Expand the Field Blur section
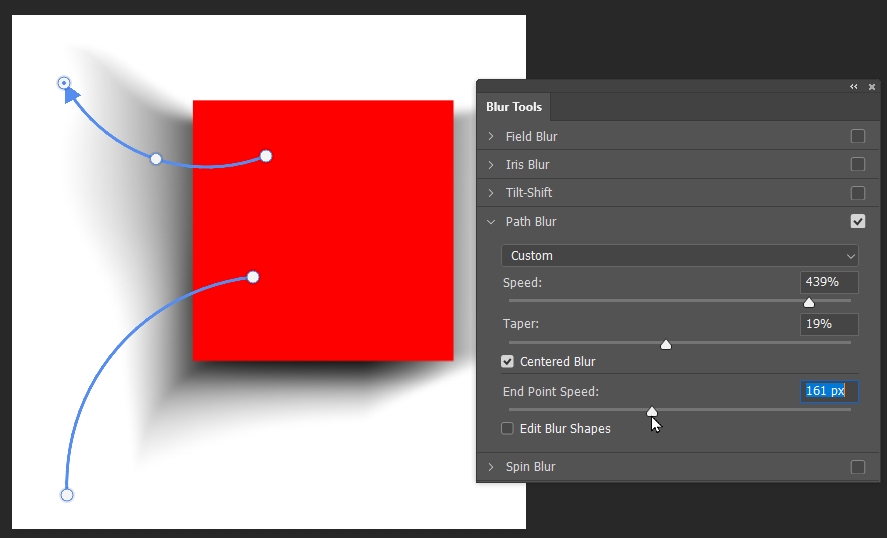This screenshot has height=538, width=887. pyautogui.click(x=491, y=137)
